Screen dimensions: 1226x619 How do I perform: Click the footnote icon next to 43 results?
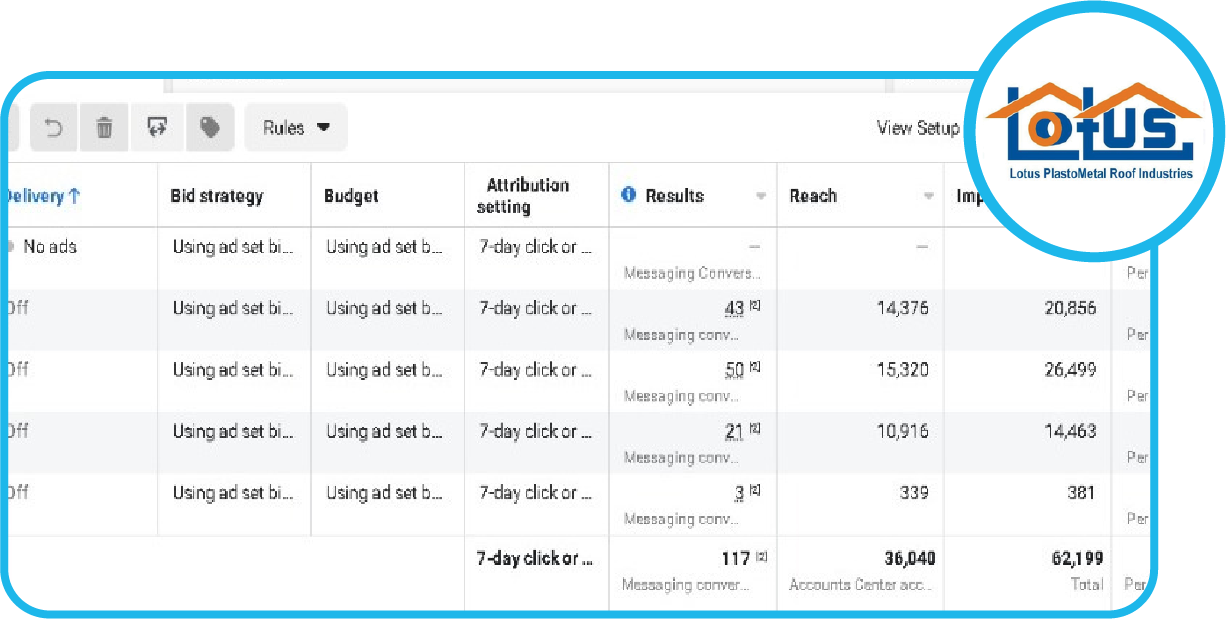point(755,306)
